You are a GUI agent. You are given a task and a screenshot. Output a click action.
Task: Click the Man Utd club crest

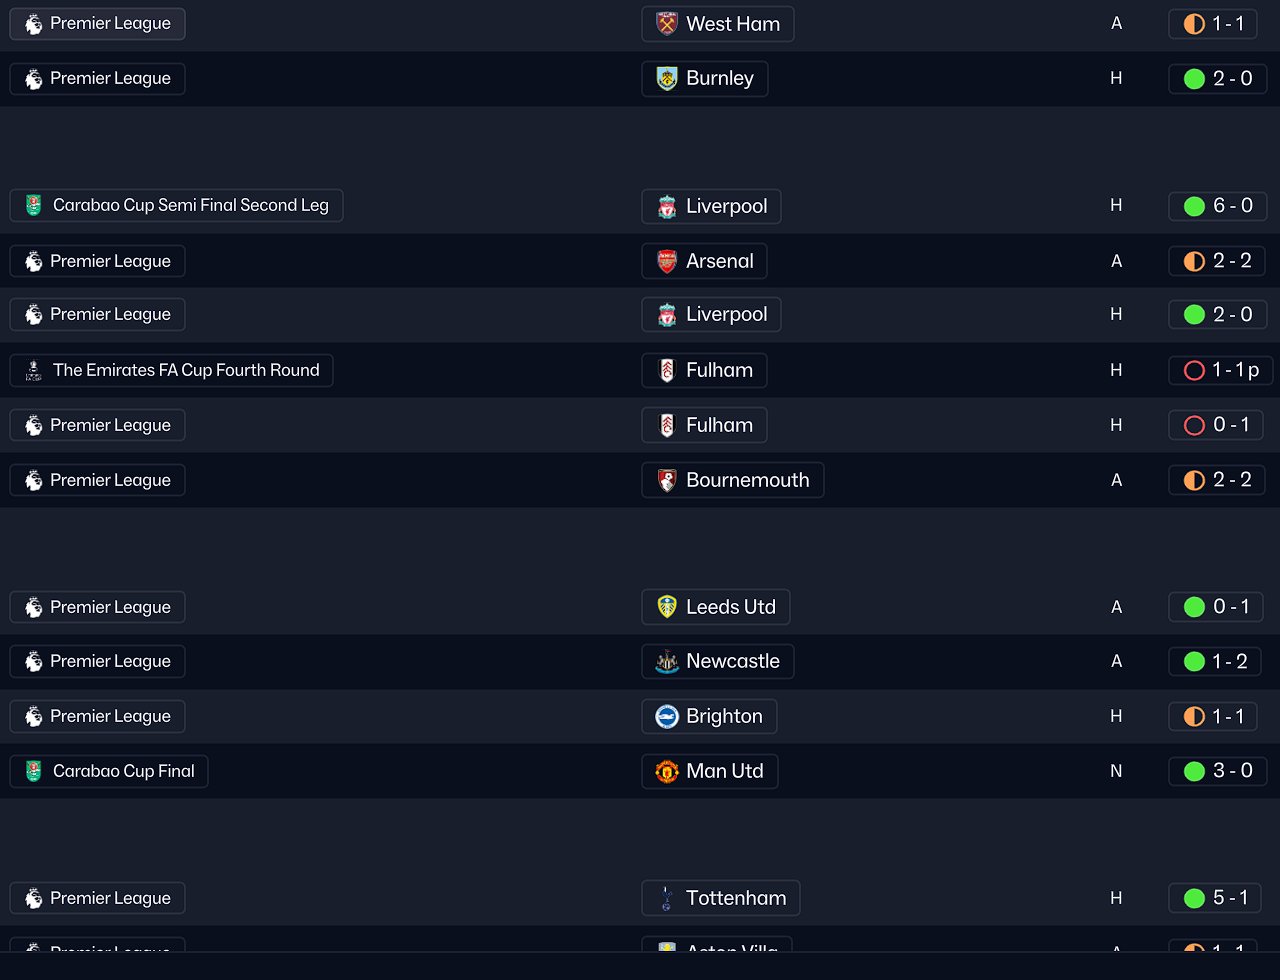coord(667,772)
